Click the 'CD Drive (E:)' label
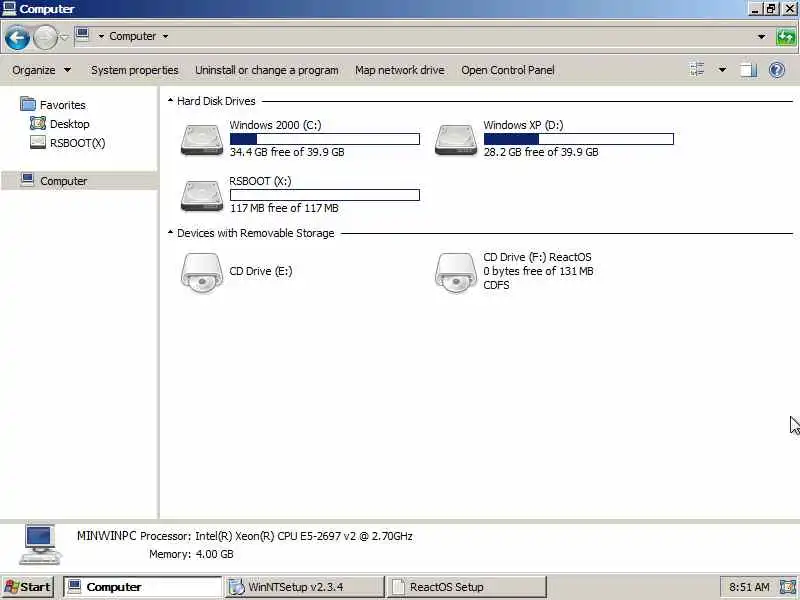The width and height of the screenshot is (800, 600). pos(261,271)
